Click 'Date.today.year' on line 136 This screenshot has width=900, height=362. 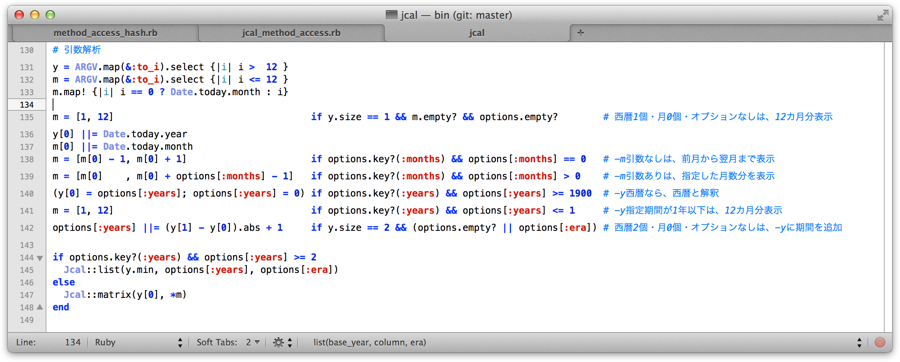(x=145, y=134)
